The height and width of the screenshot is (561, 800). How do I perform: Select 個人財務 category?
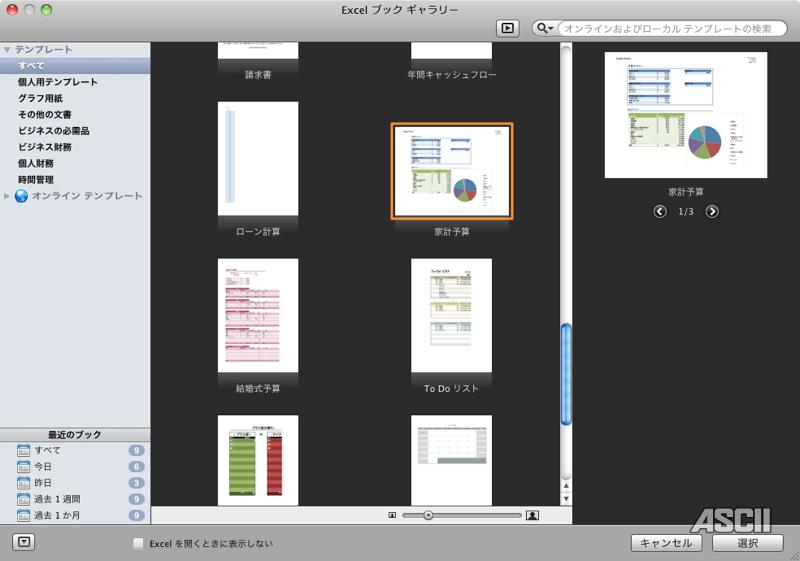(75, 164)
